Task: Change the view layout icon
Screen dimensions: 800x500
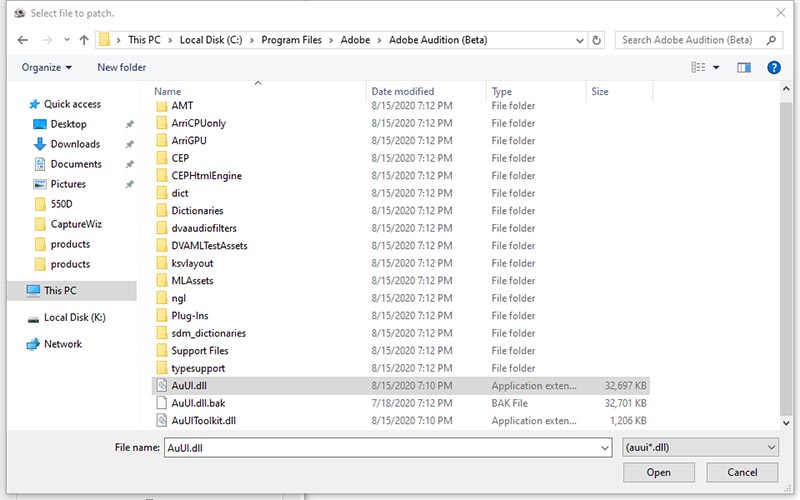Action: click(698, 67)
